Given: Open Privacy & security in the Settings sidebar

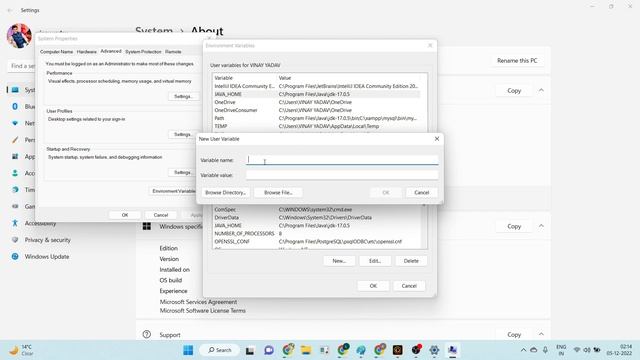Looking at the screenshot, I should (x=47, y=240).
